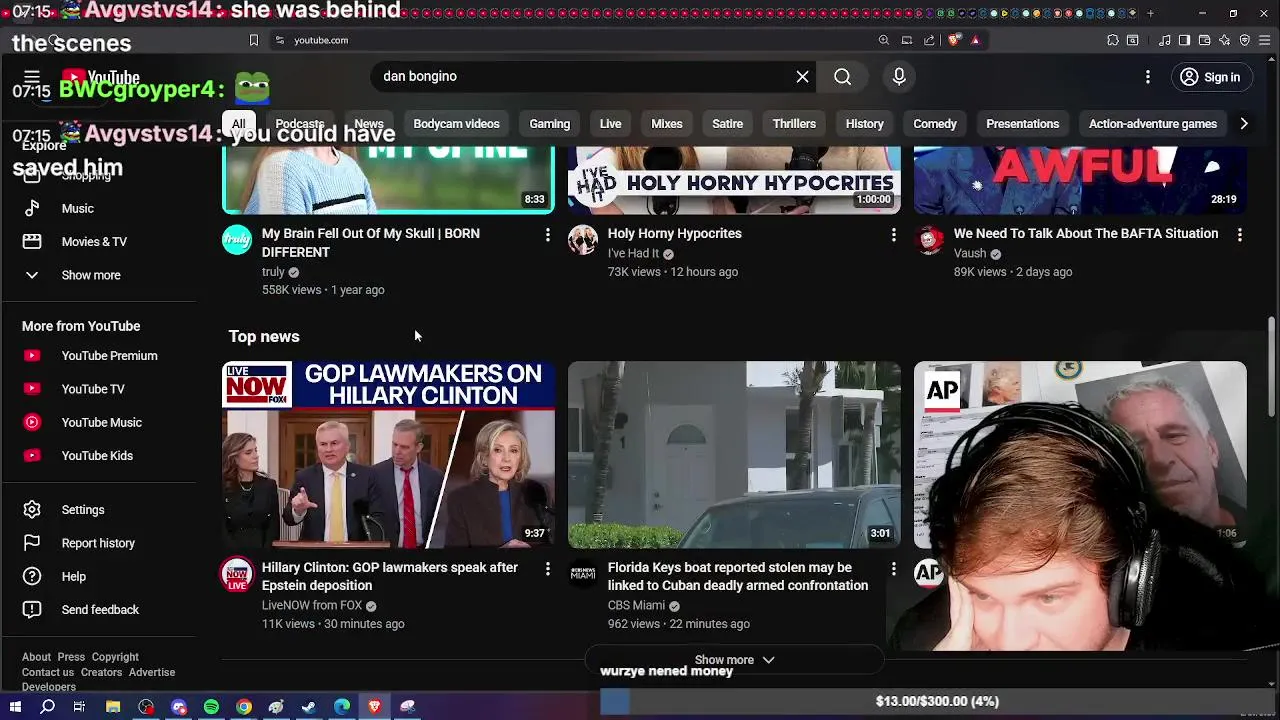Open We Need To Talk About BAFTA video title
1280x720 pixels.
click(x=1086, y=234)
